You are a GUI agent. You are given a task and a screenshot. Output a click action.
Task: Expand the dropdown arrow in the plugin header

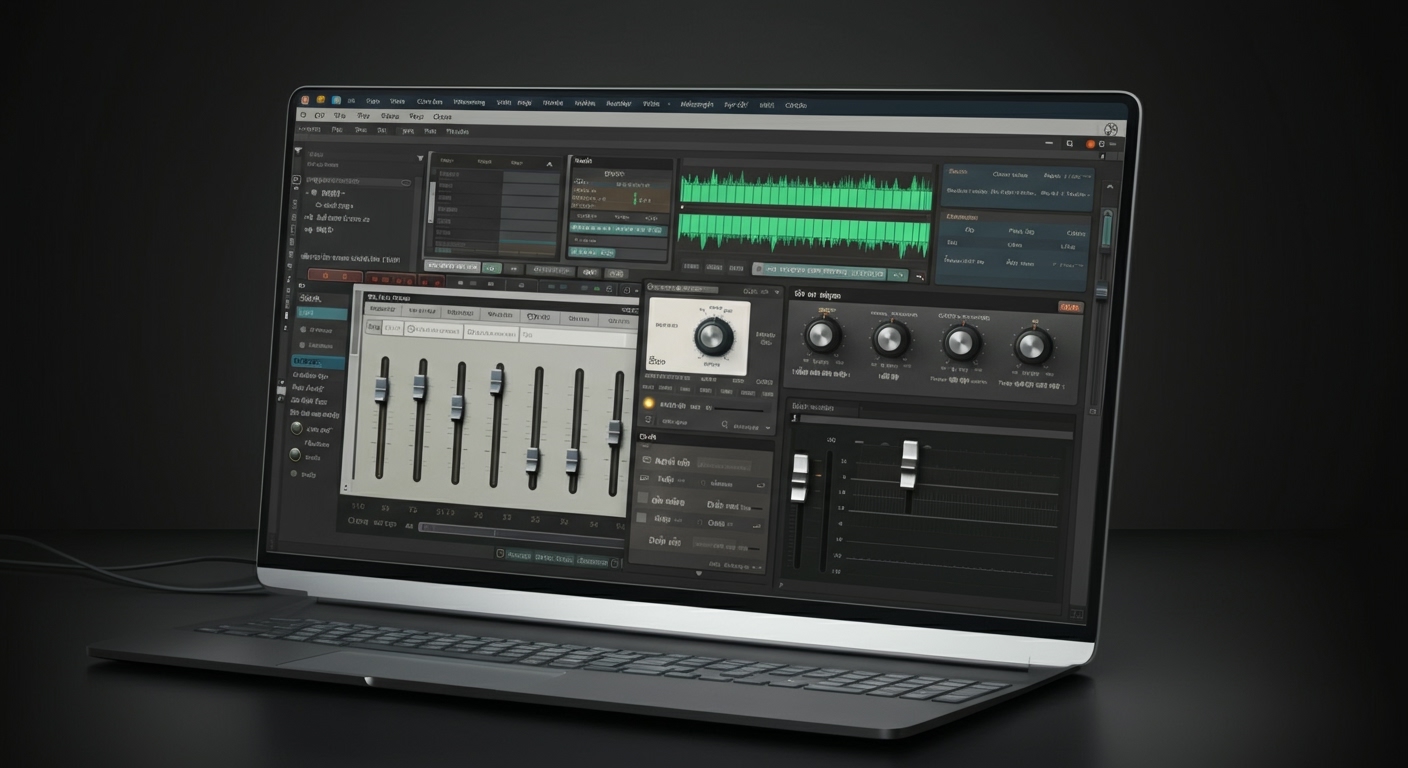click(x=778, y=292)
